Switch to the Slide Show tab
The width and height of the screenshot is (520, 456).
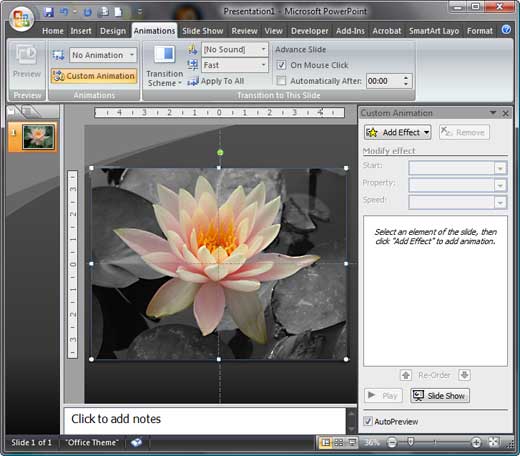coord(202,31)
